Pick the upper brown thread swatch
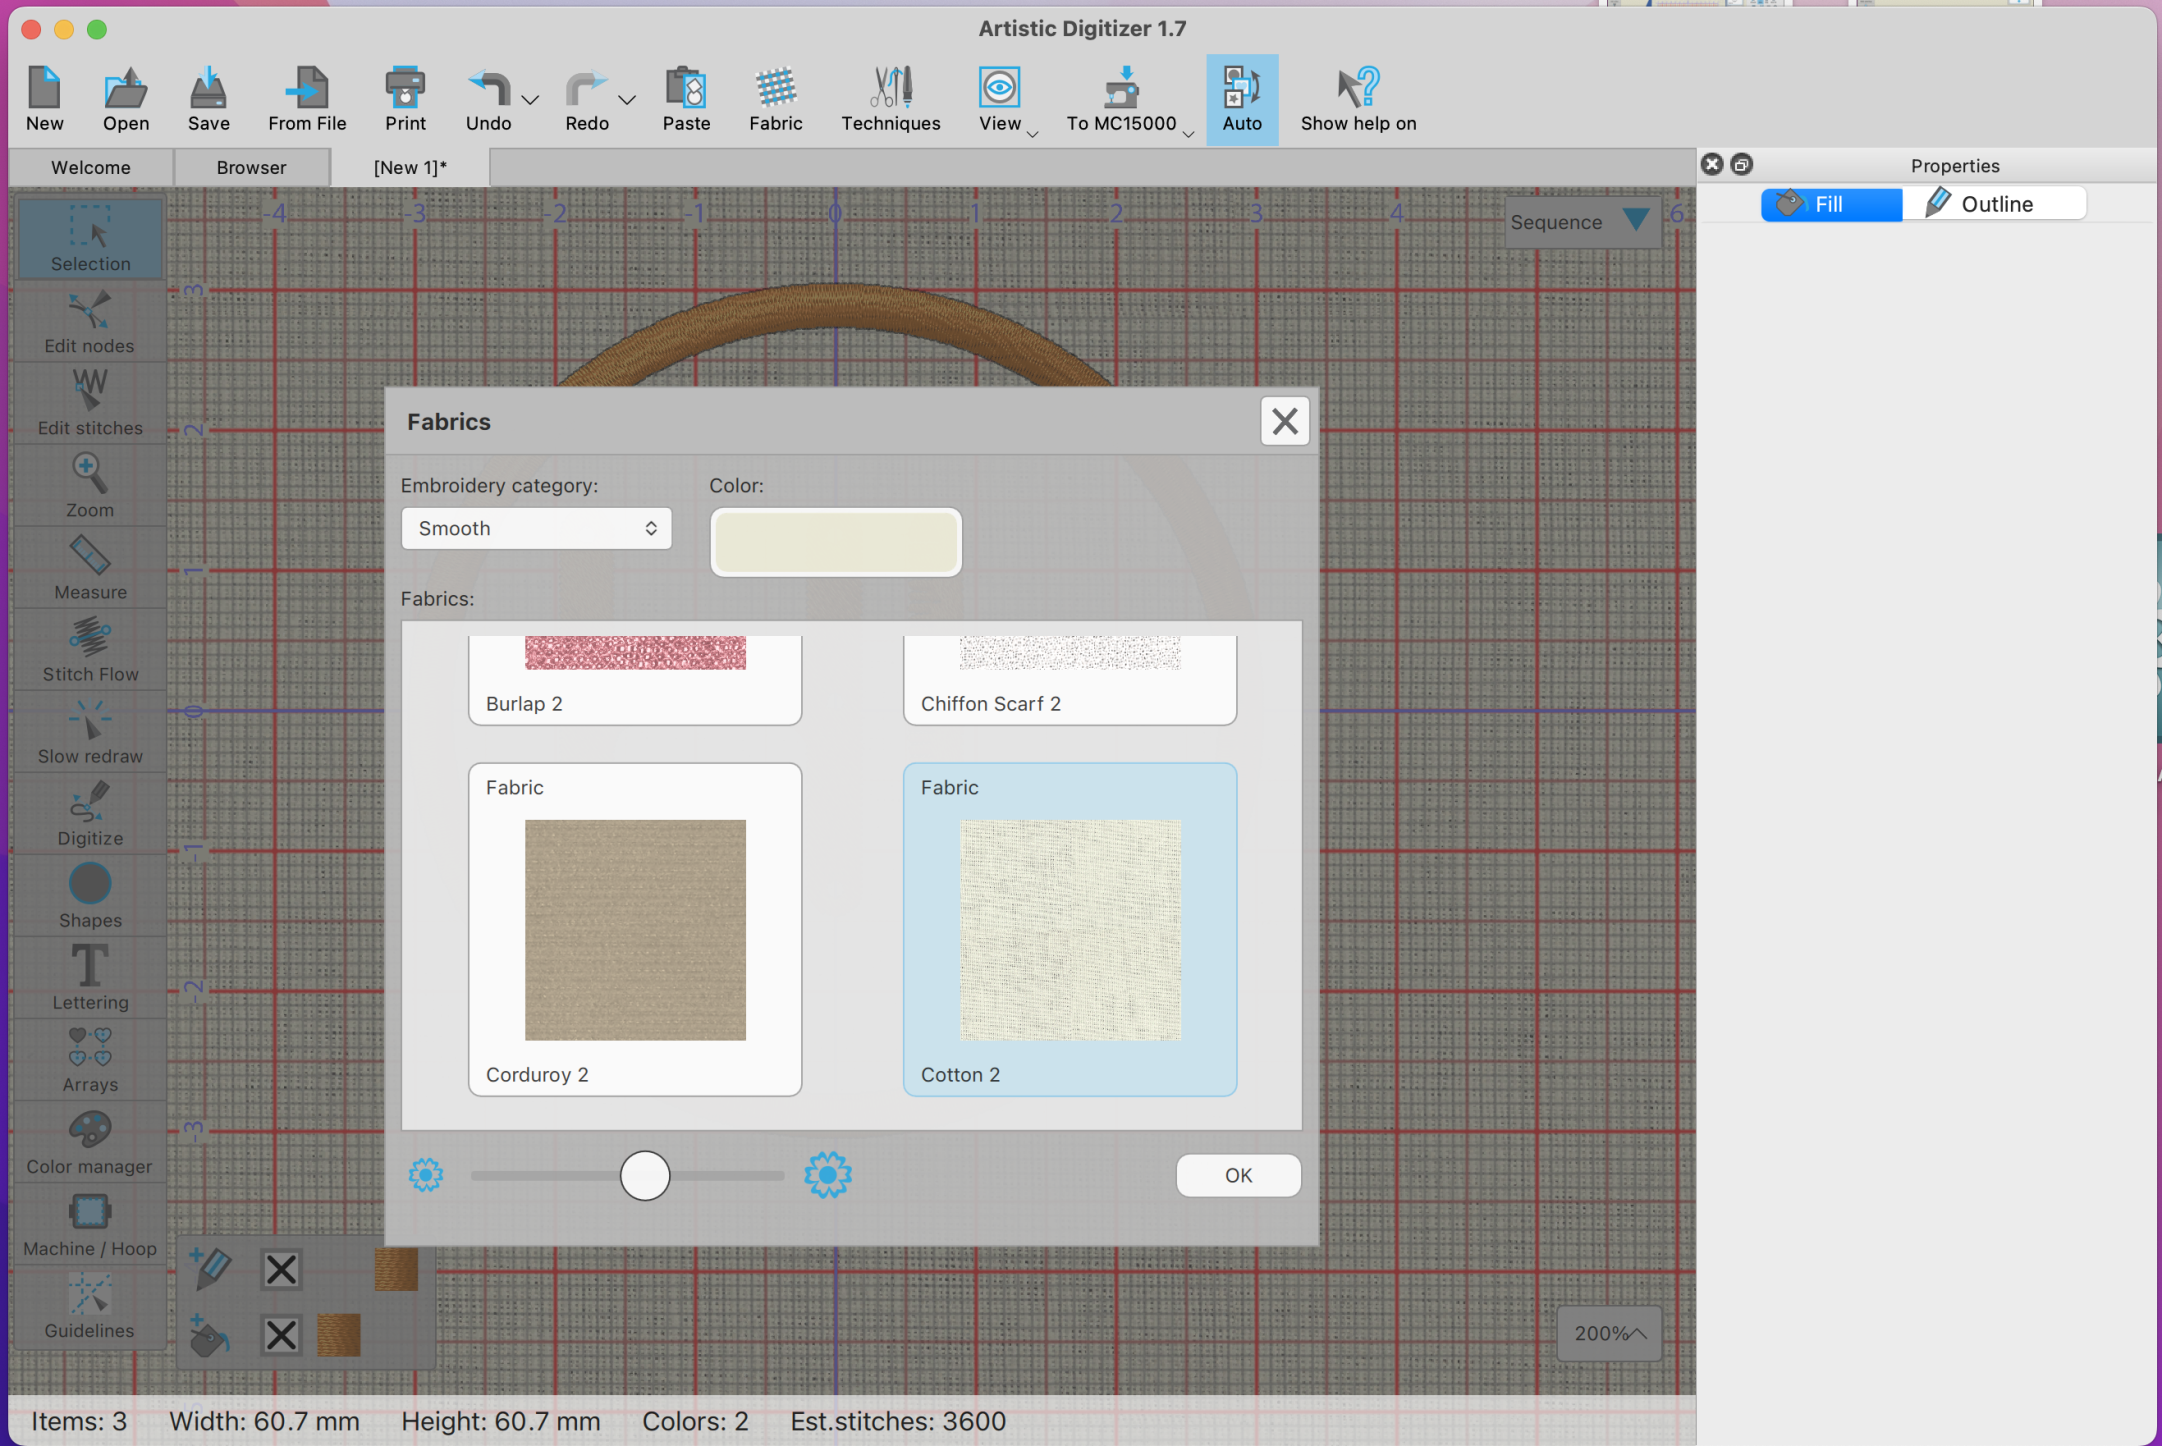2162x1446 pixels. pos(396,1269)
